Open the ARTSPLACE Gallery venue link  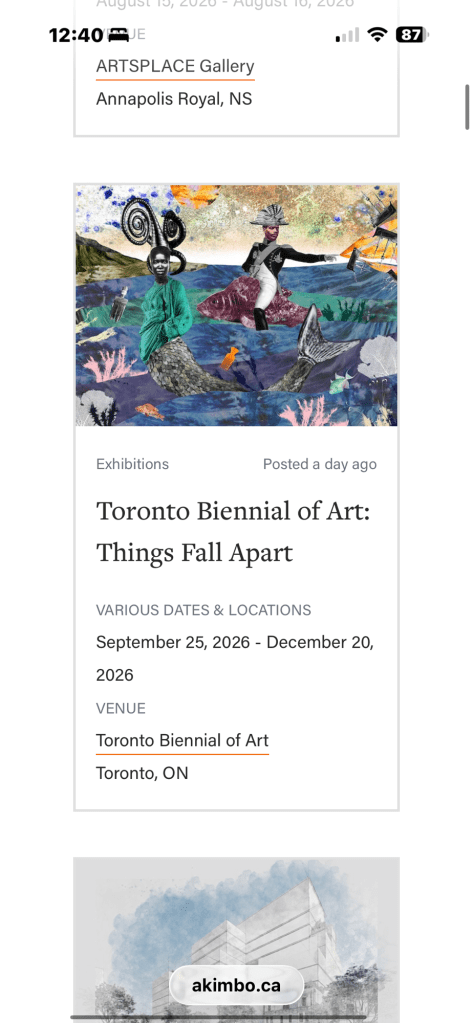[175, 67]
